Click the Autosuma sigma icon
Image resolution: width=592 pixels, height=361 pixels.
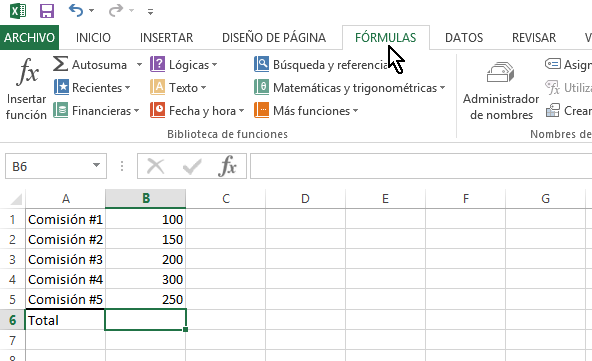60,64
